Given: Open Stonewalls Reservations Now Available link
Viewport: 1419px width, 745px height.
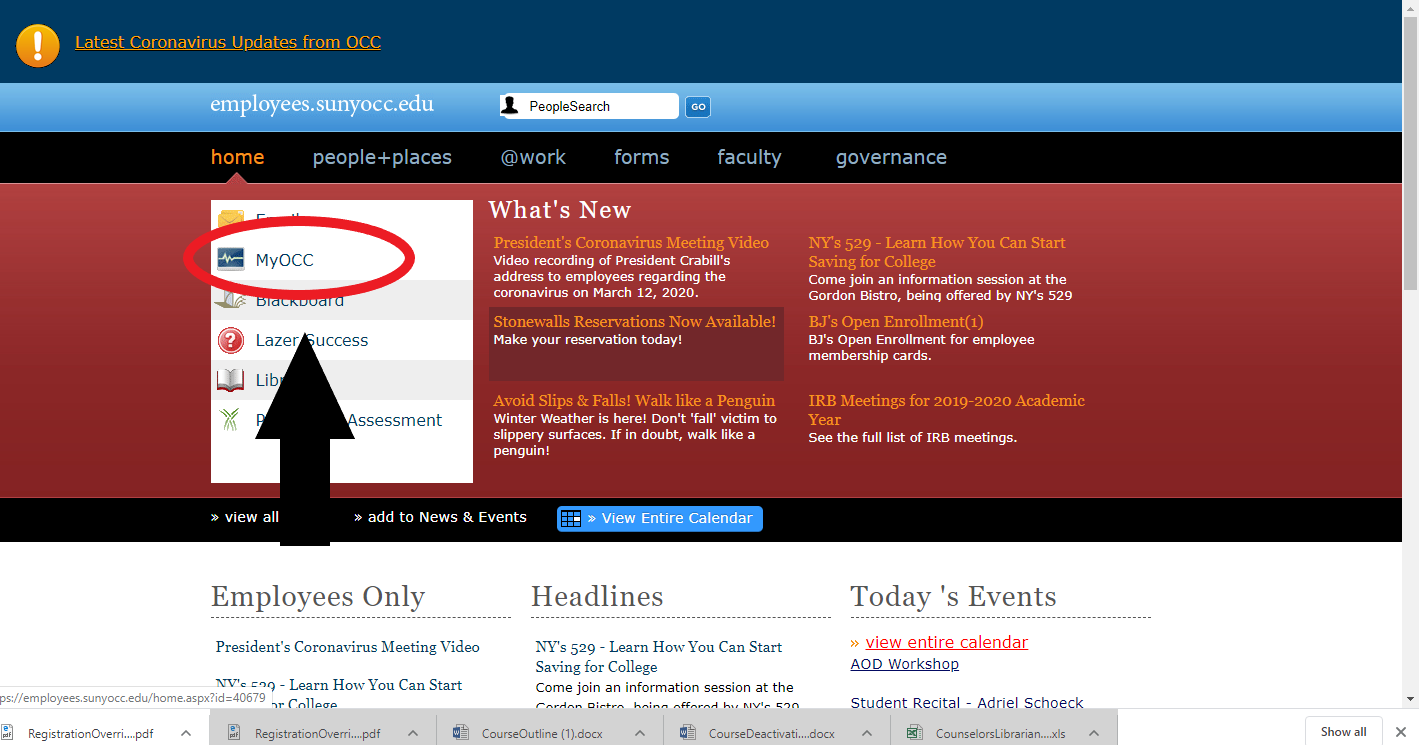Looking at the screenshot, I should click(634, 322).
